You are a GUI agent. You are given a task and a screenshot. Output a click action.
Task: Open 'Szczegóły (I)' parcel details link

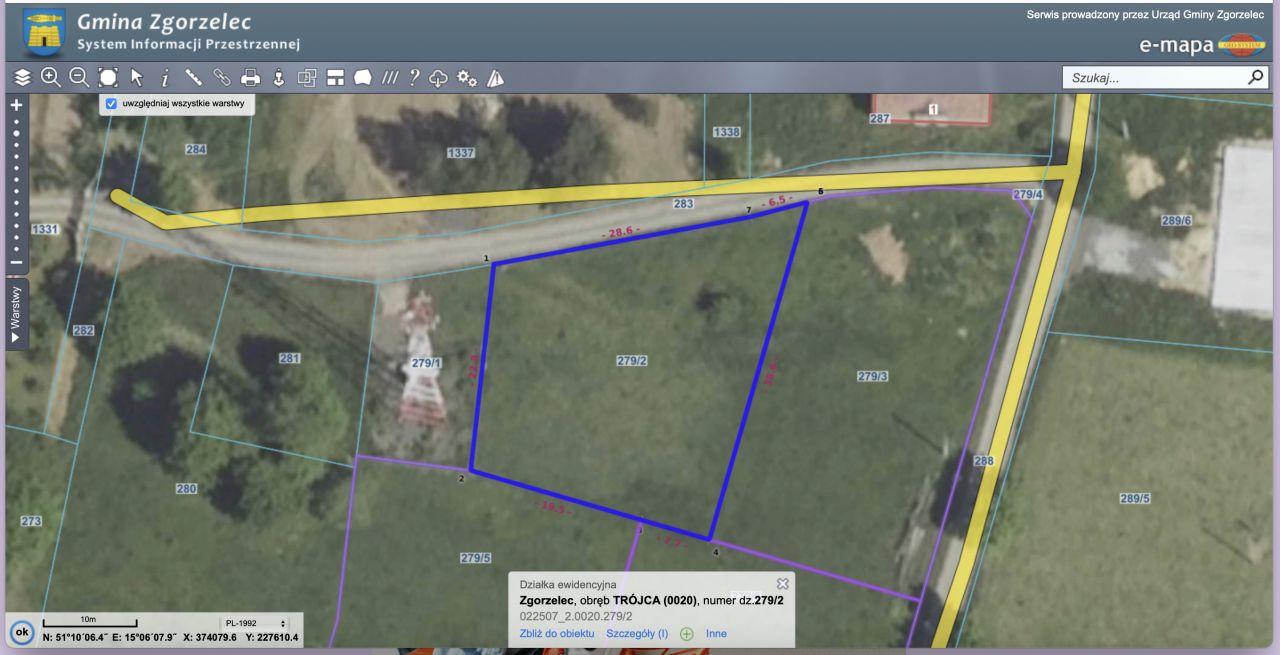coord(636,634)
